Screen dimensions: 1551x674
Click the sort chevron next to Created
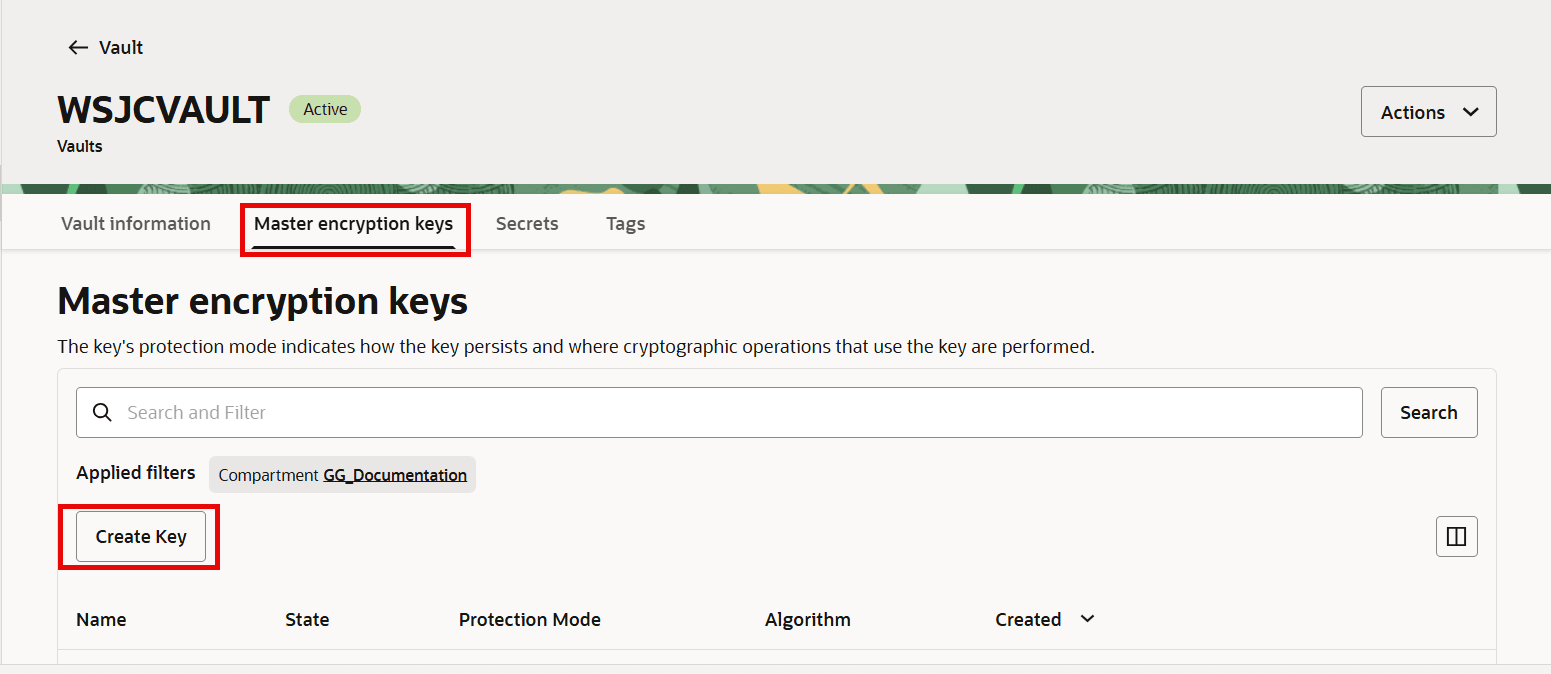tap(1086, 619)
